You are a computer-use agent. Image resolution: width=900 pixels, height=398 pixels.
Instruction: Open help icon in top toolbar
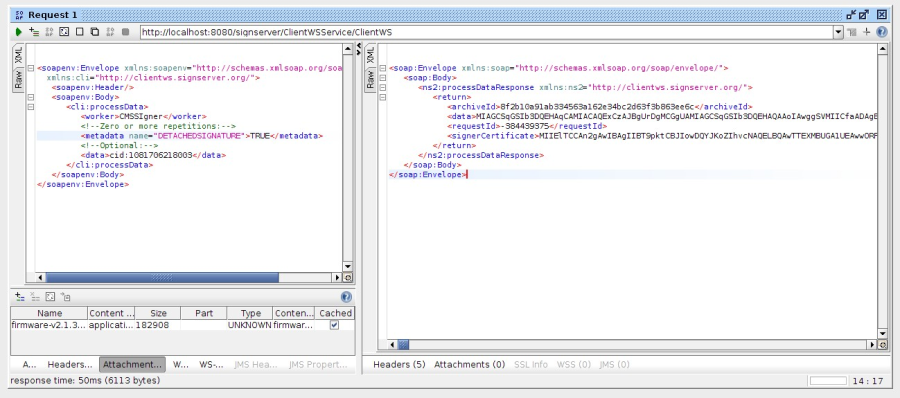(x=882, y=32)
